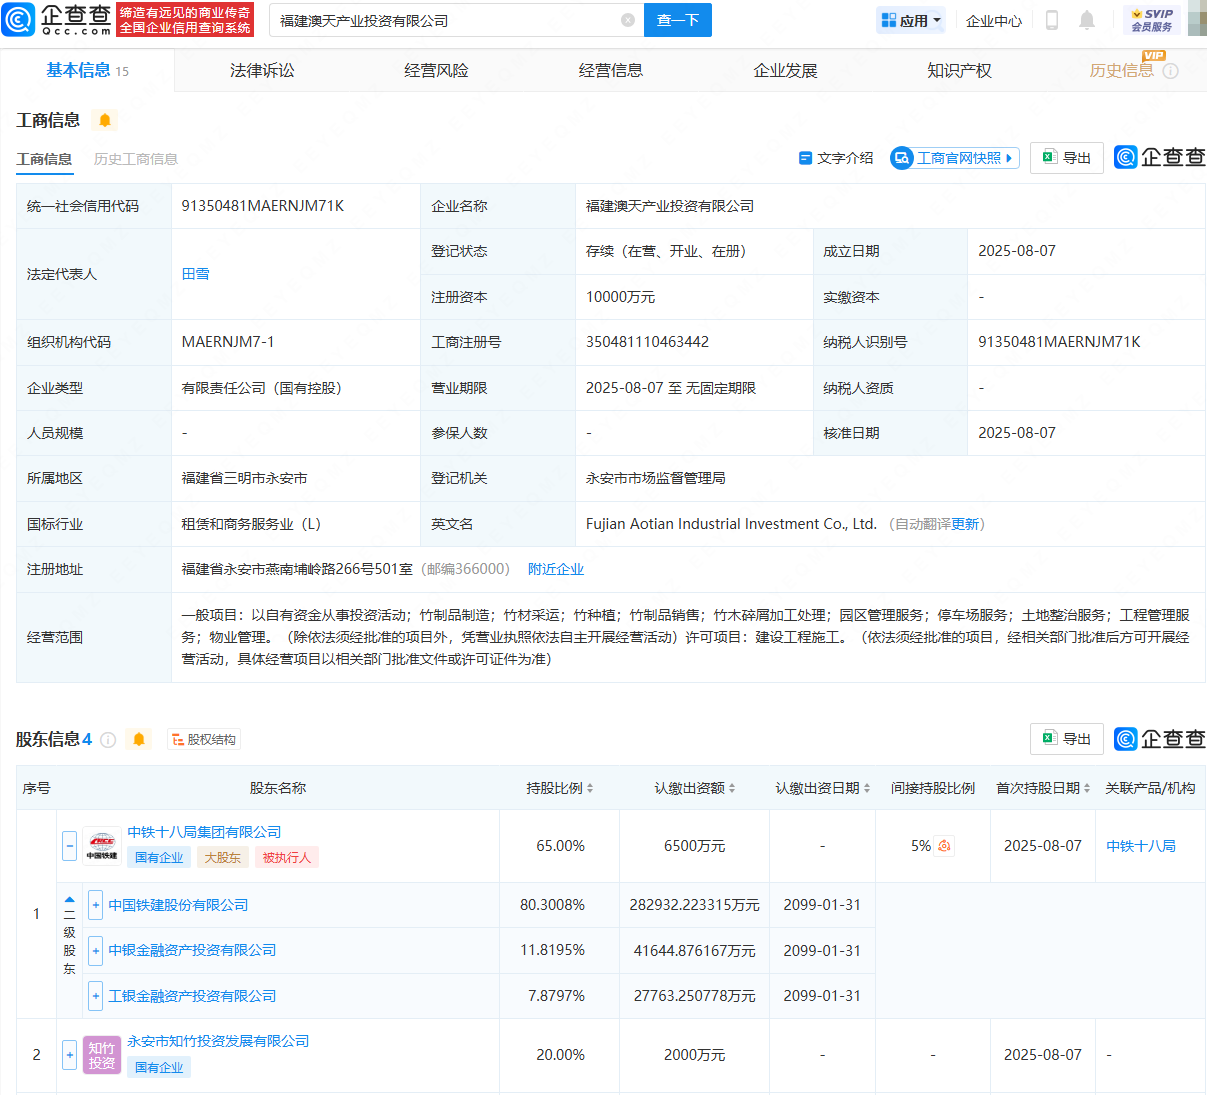Show the info tooltip beside 股东信息 4
Viewport: 1207px width, 1095px height.
pyautogui.click(x=108, y=740)
